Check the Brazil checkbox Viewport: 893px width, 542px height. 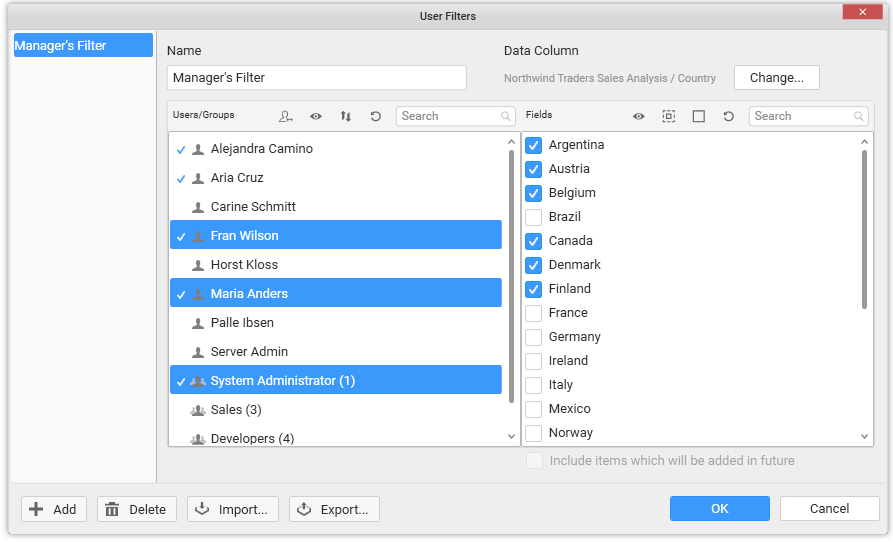pyautogui.click(x=534, y=217)
